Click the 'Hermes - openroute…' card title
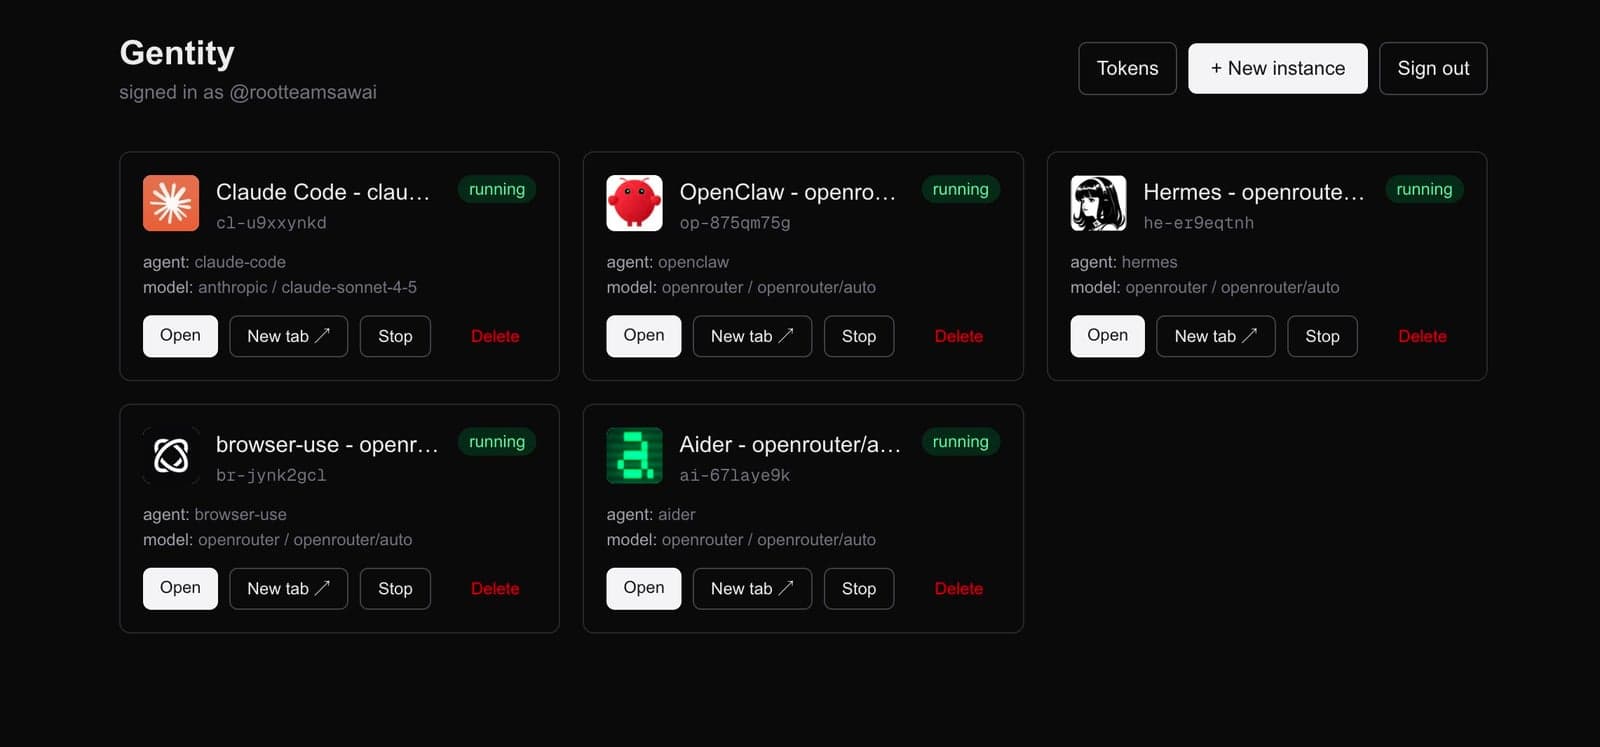The image size is (1600, 747). pos(1253,192)
